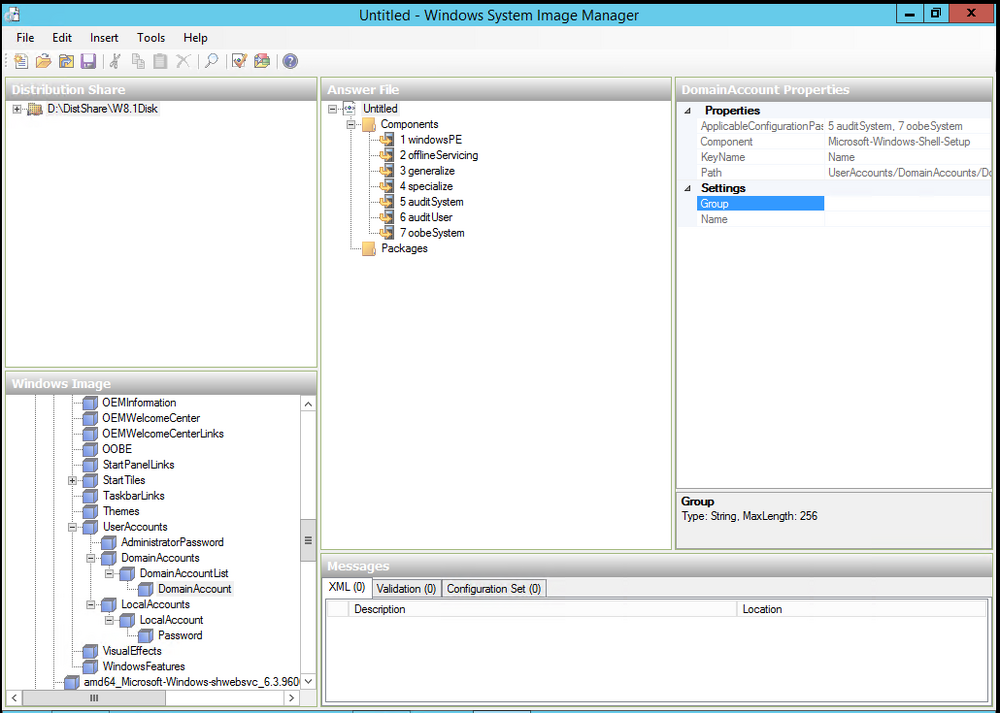Viewport: 1000px width, 713px height.
Task: Click the Untitled answer file document icon
Action: coord(349,108)
